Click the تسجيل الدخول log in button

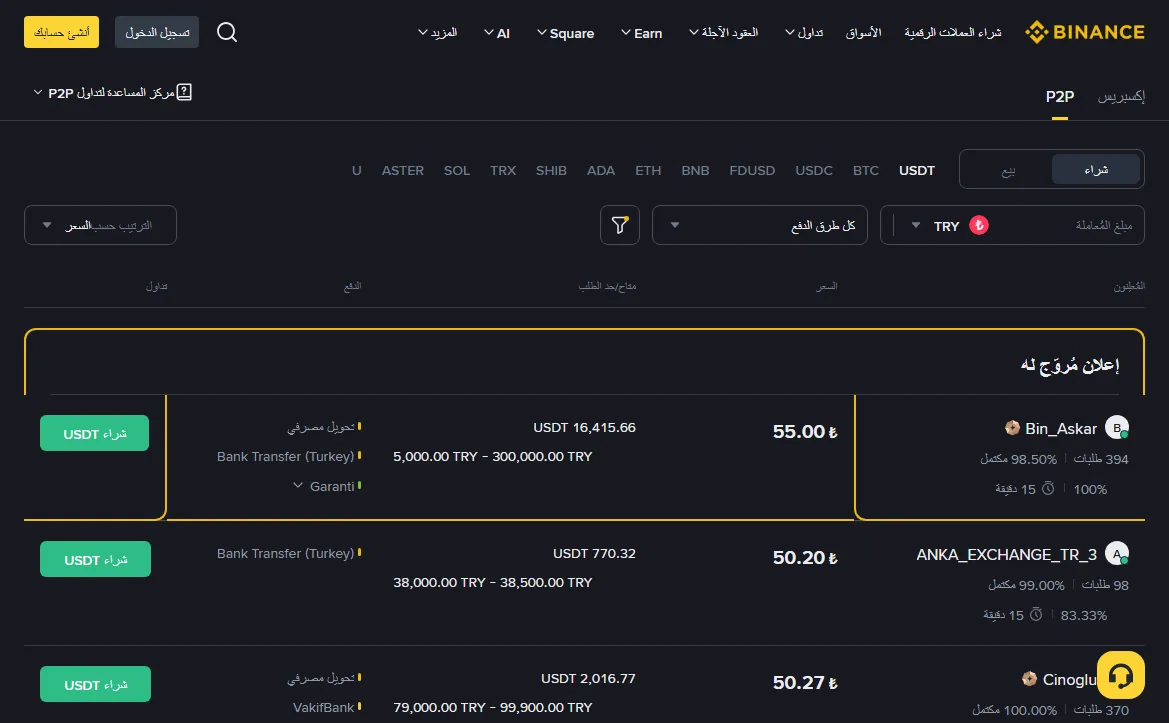[157, 32]
